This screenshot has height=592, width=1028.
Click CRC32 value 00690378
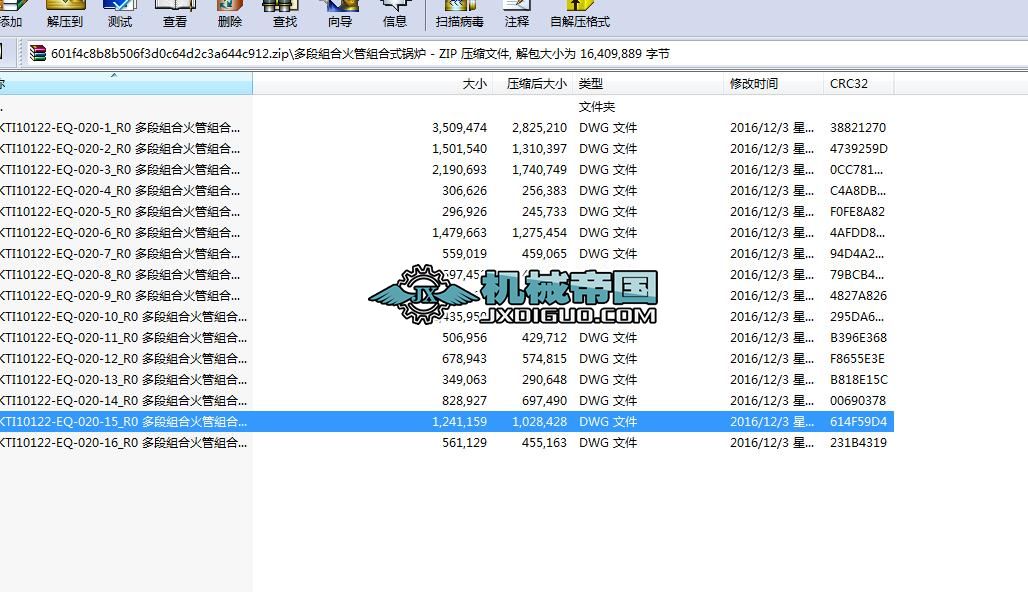tap(858, 400)
